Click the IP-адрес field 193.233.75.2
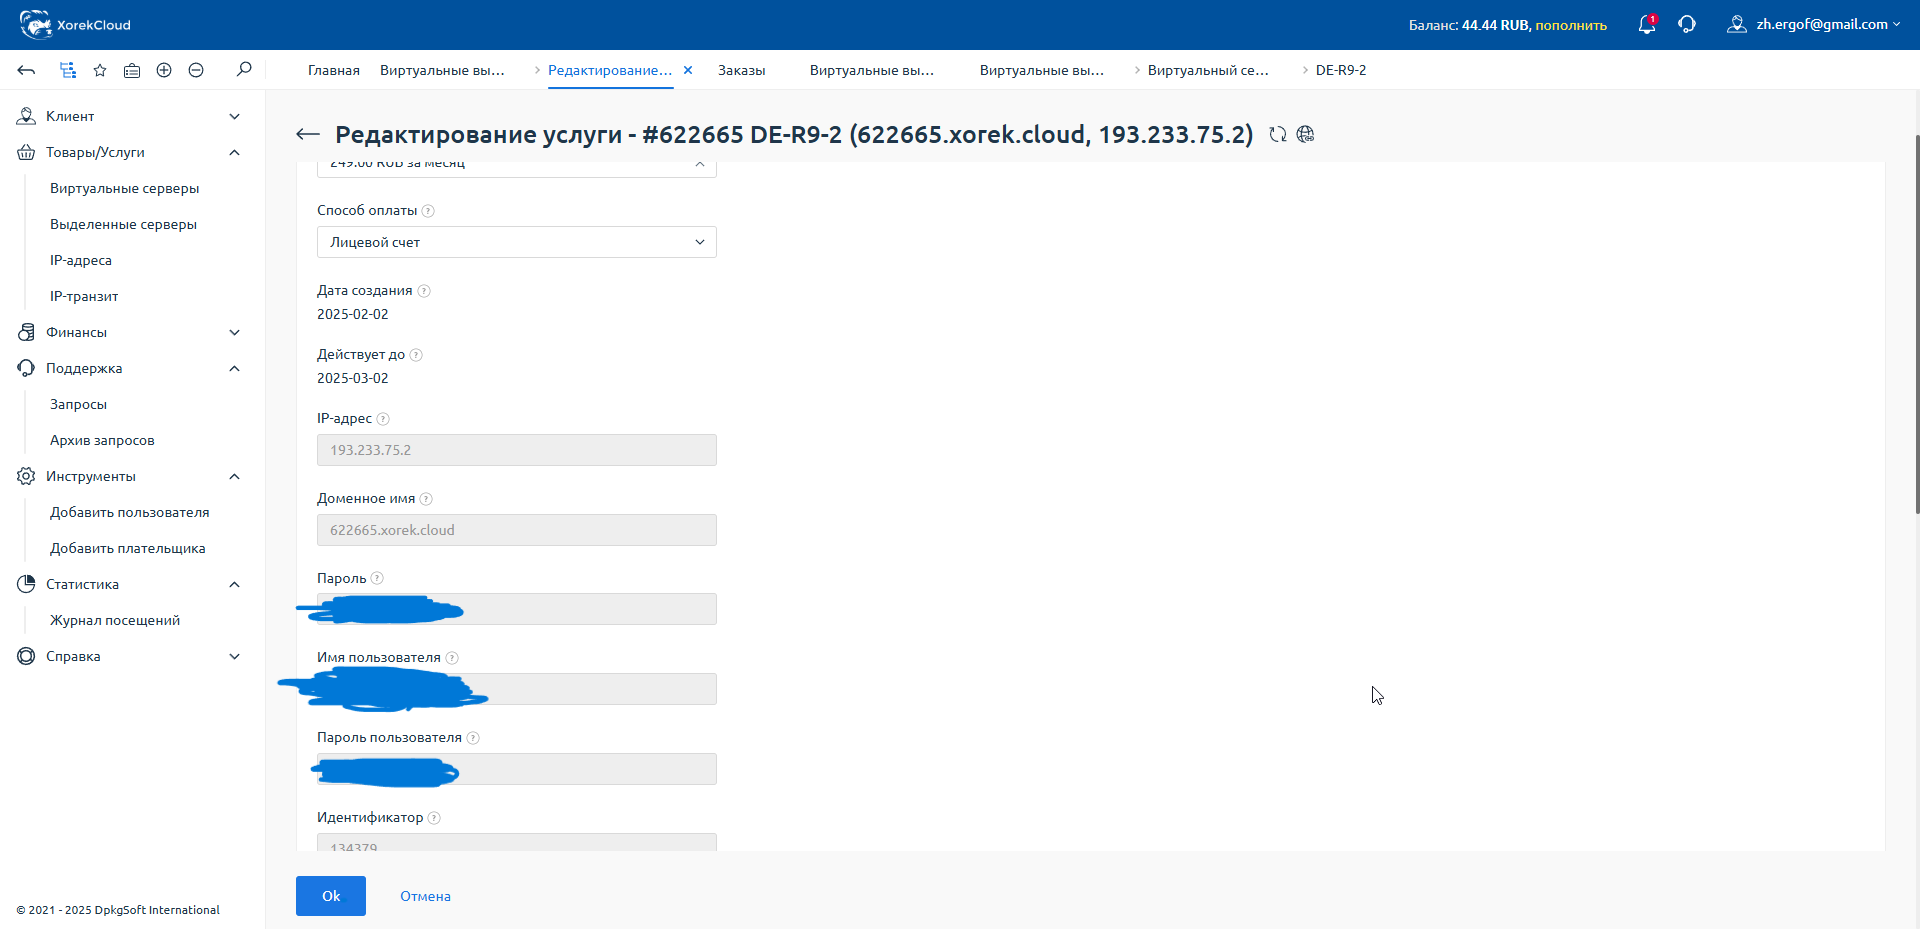 (517, 450)
